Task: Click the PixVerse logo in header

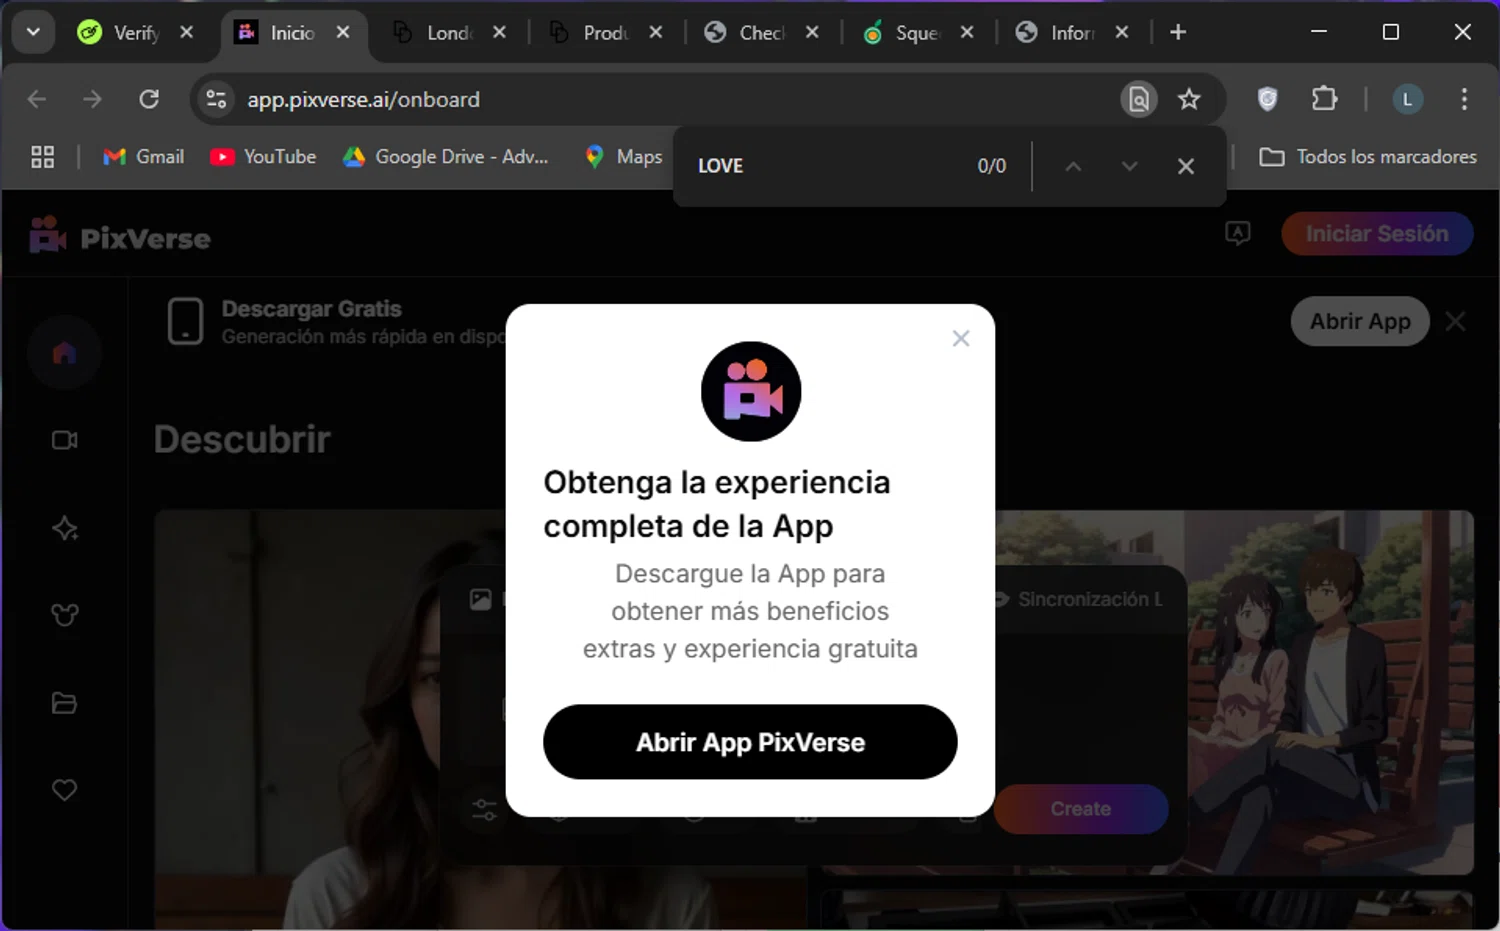Action: (x=120, y=237)
